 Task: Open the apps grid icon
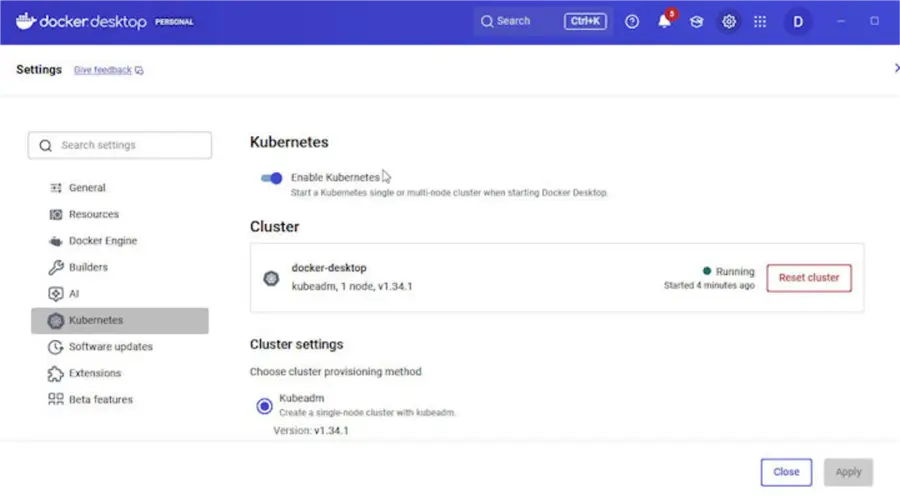pos(760,22)
